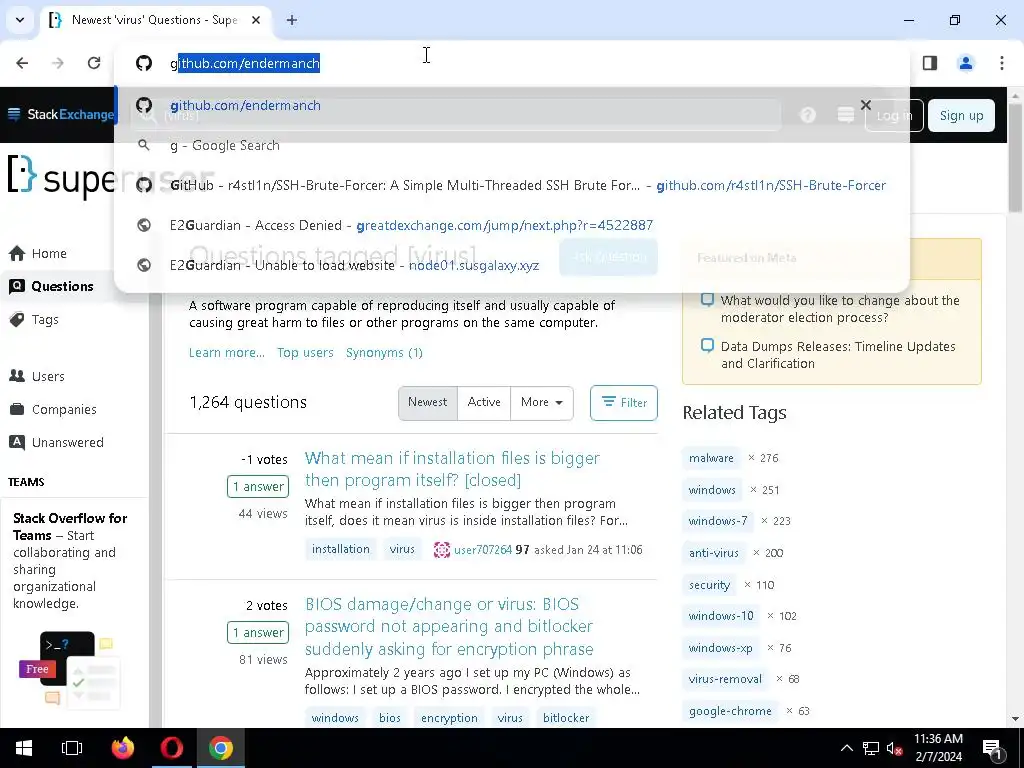
Task: Click Chrome icon on the taskbar
Action: tap(221, 748)
